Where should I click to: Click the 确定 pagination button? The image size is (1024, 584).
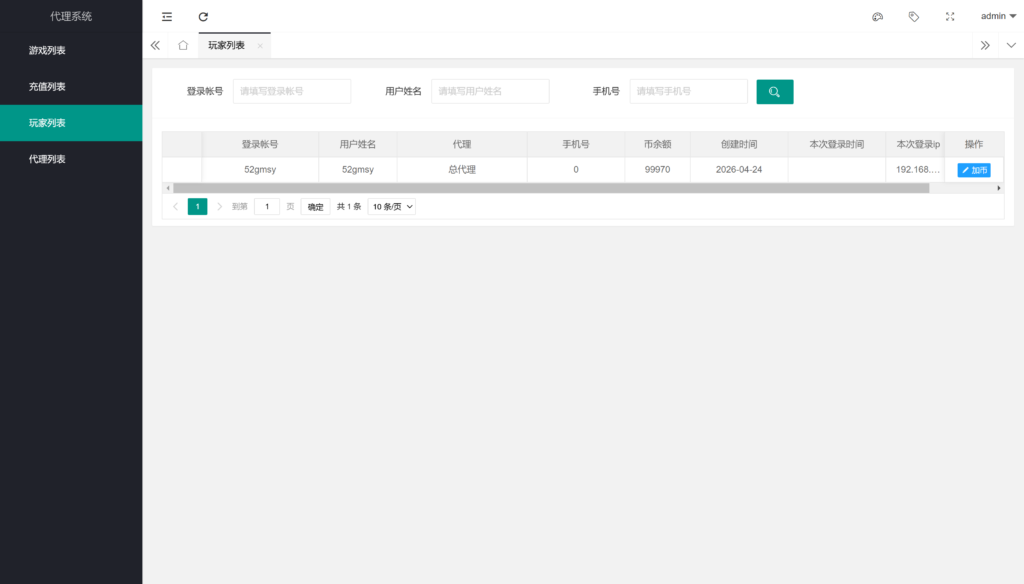[315, 207]
